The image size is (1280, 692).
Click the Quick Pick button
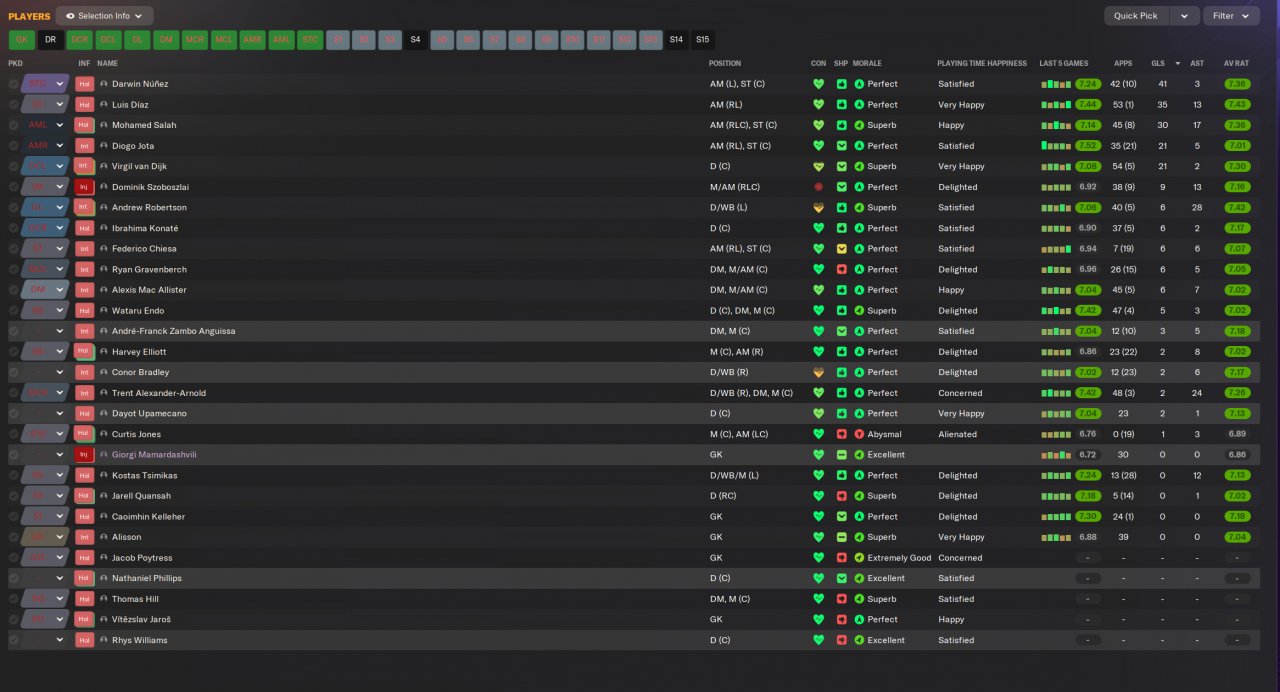(1136, 16)
